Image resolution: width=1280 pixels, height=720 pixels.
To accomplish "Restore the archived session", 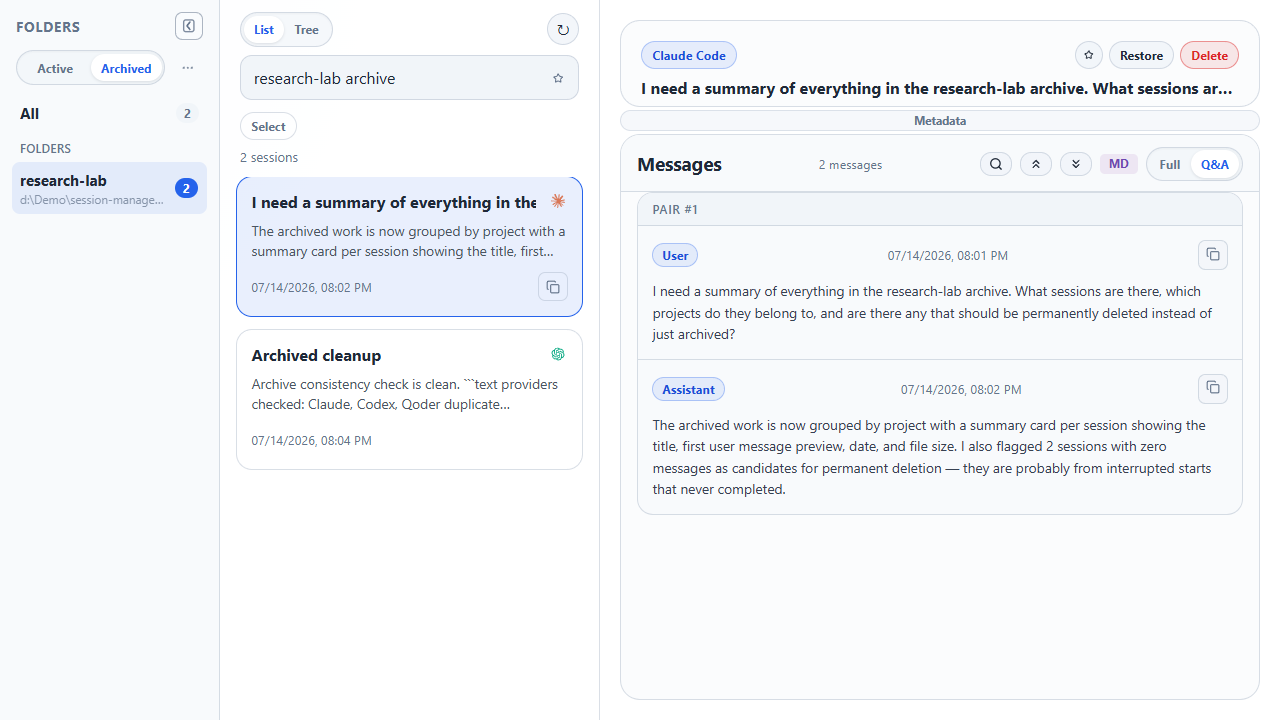I will pyautogui.click(x=1141, y=55).
